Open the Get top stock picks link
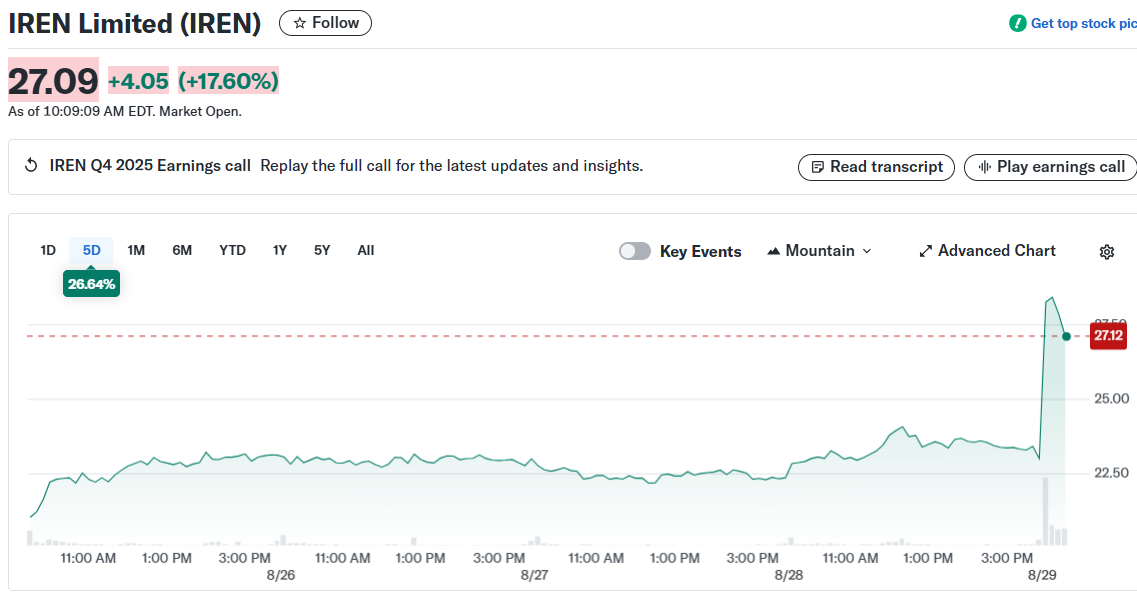Image resolution: width=1137 pixels, height=594 pixels. coord(1083,23)
